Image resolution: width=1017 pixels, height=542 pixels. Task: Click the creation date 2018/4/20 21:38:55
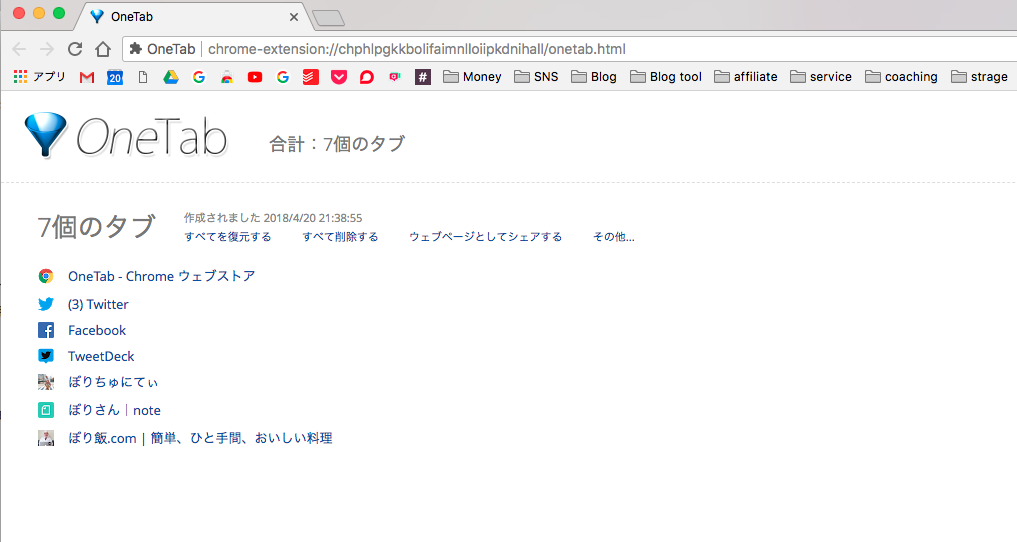point(313,218)
